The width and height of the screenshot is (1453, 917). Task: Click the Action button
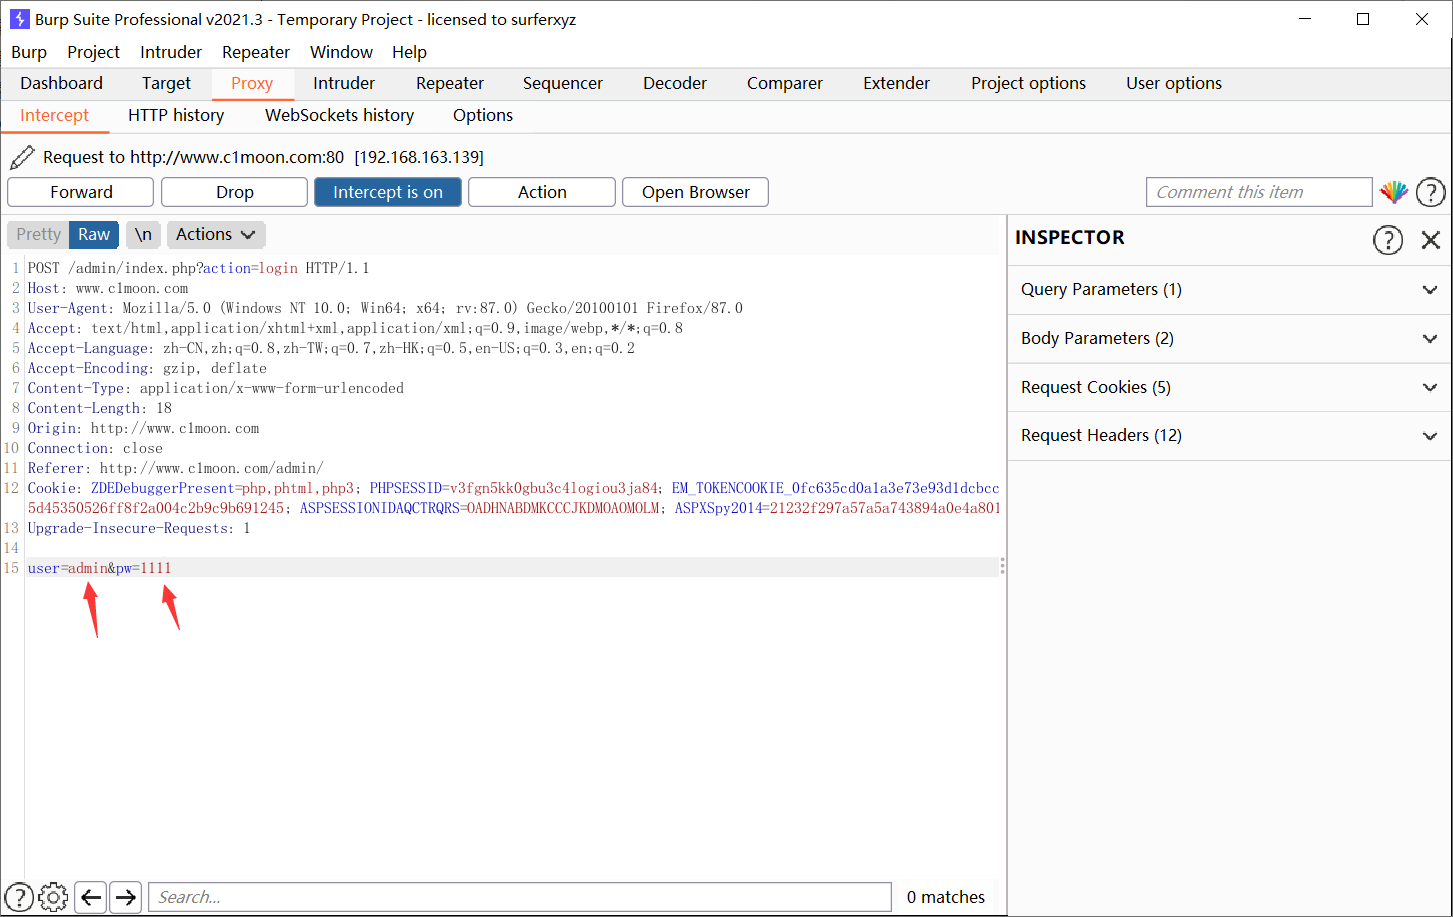pyautogui.click(x=542, y=192)
